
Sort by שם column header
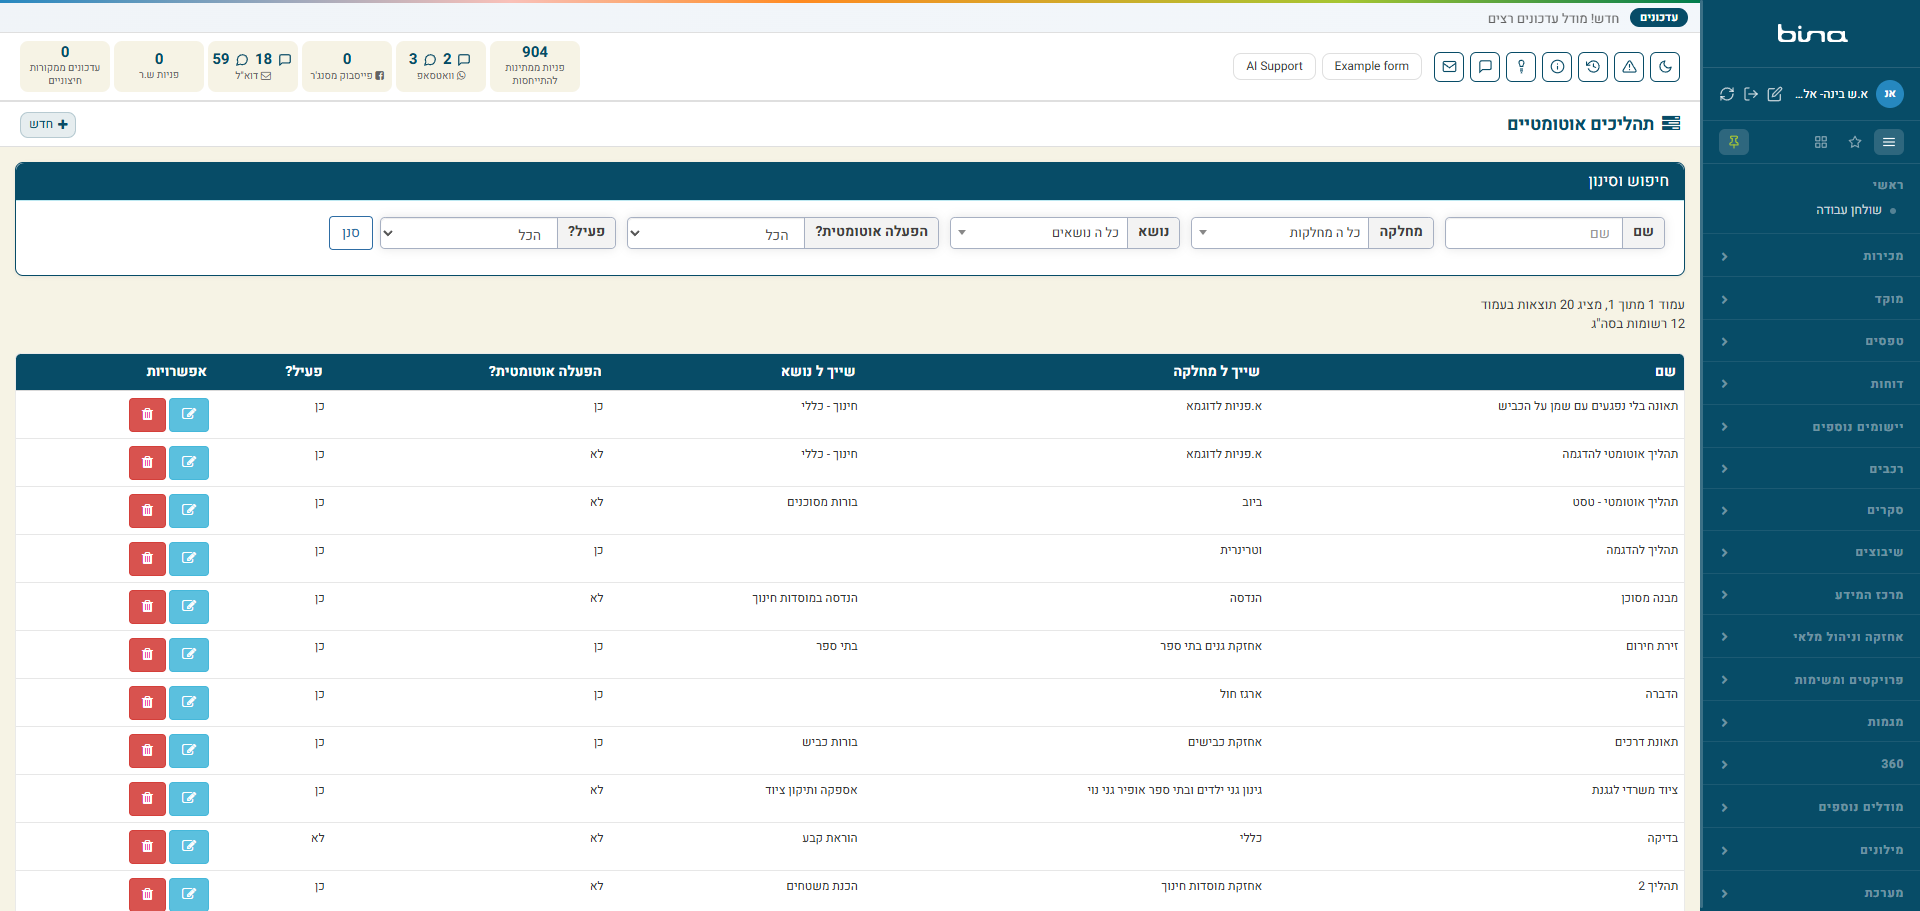pos(1665,371)
